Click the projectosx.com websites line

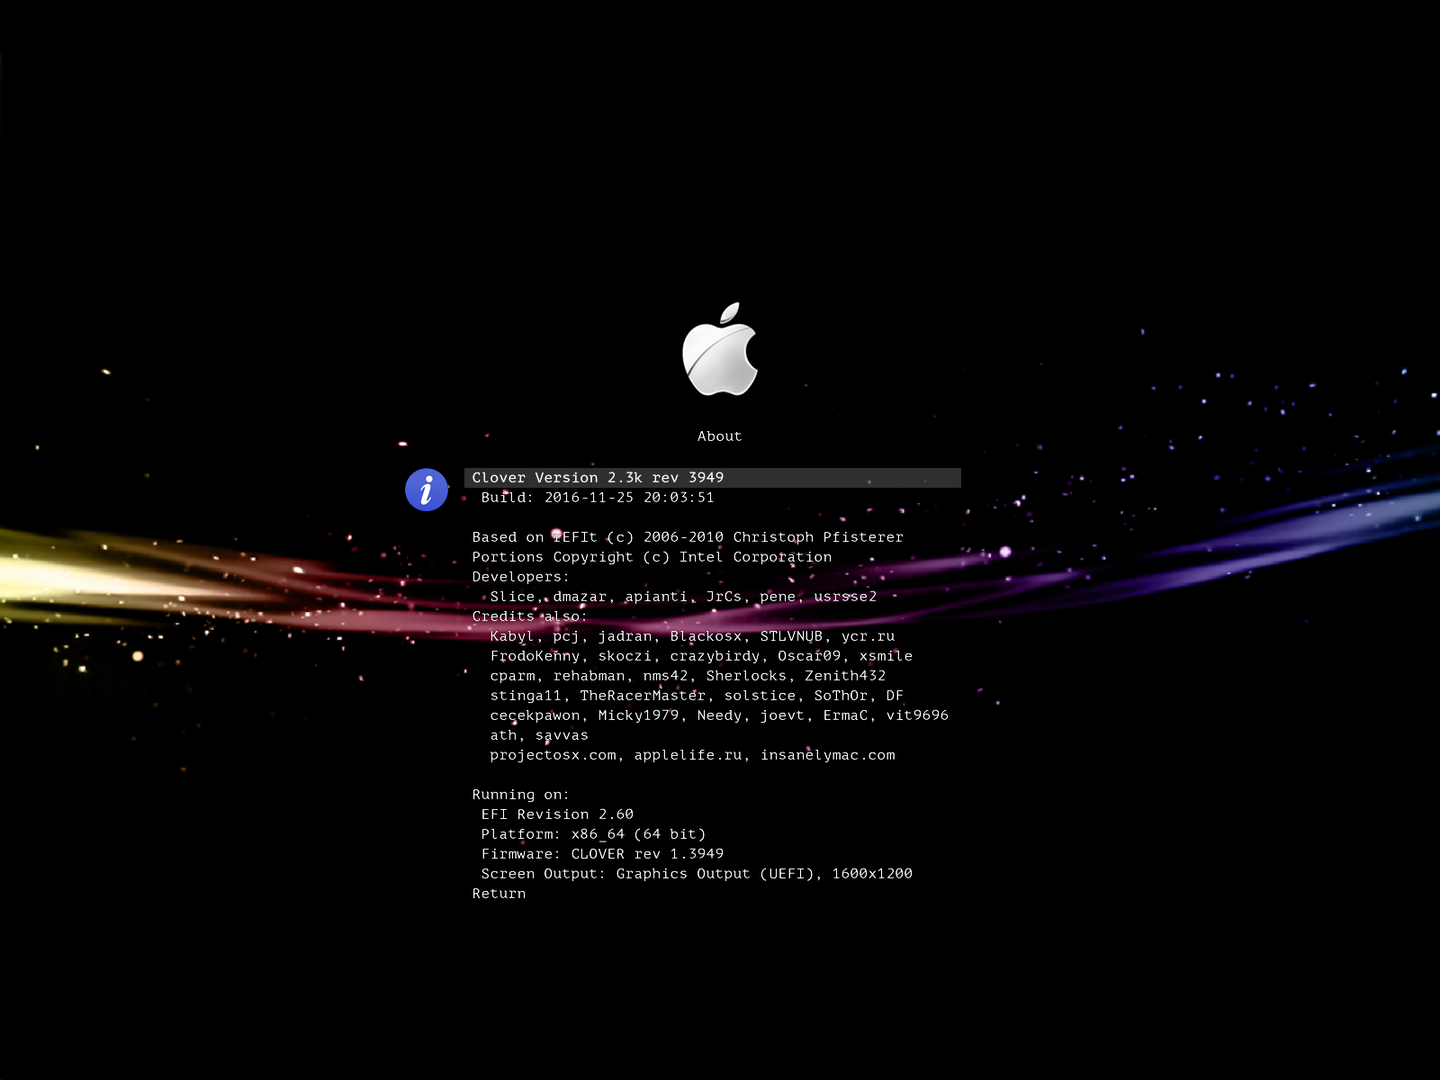pos(692,756)
